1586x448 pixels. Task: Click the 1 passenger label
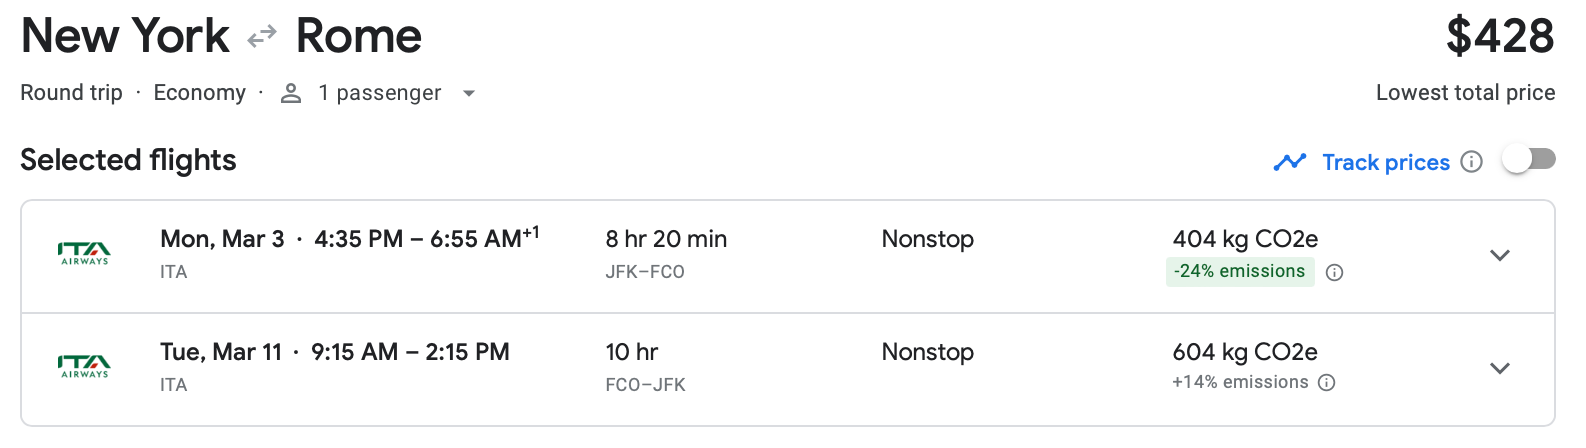[379, 93]
